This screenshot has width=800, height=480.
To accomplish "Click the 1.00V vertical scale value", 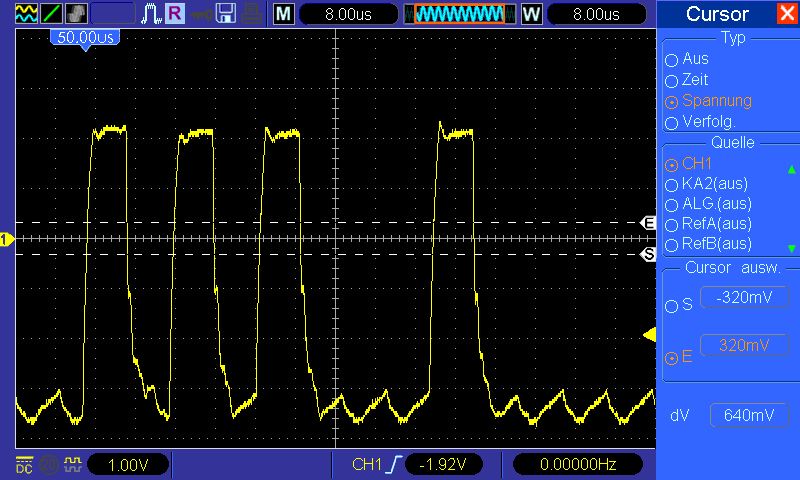I will (x=128, y=464).
